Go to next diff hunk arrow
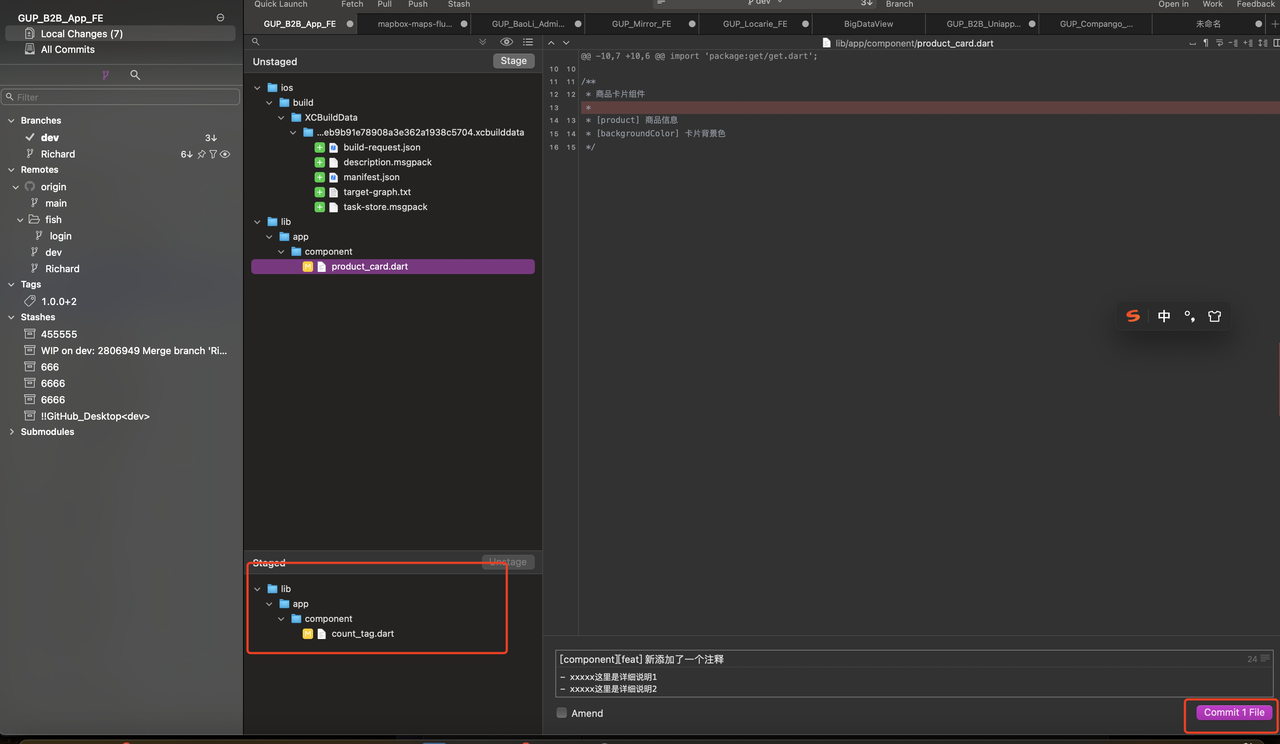This screenshot has height=744, width=1280. coord(567,43)
